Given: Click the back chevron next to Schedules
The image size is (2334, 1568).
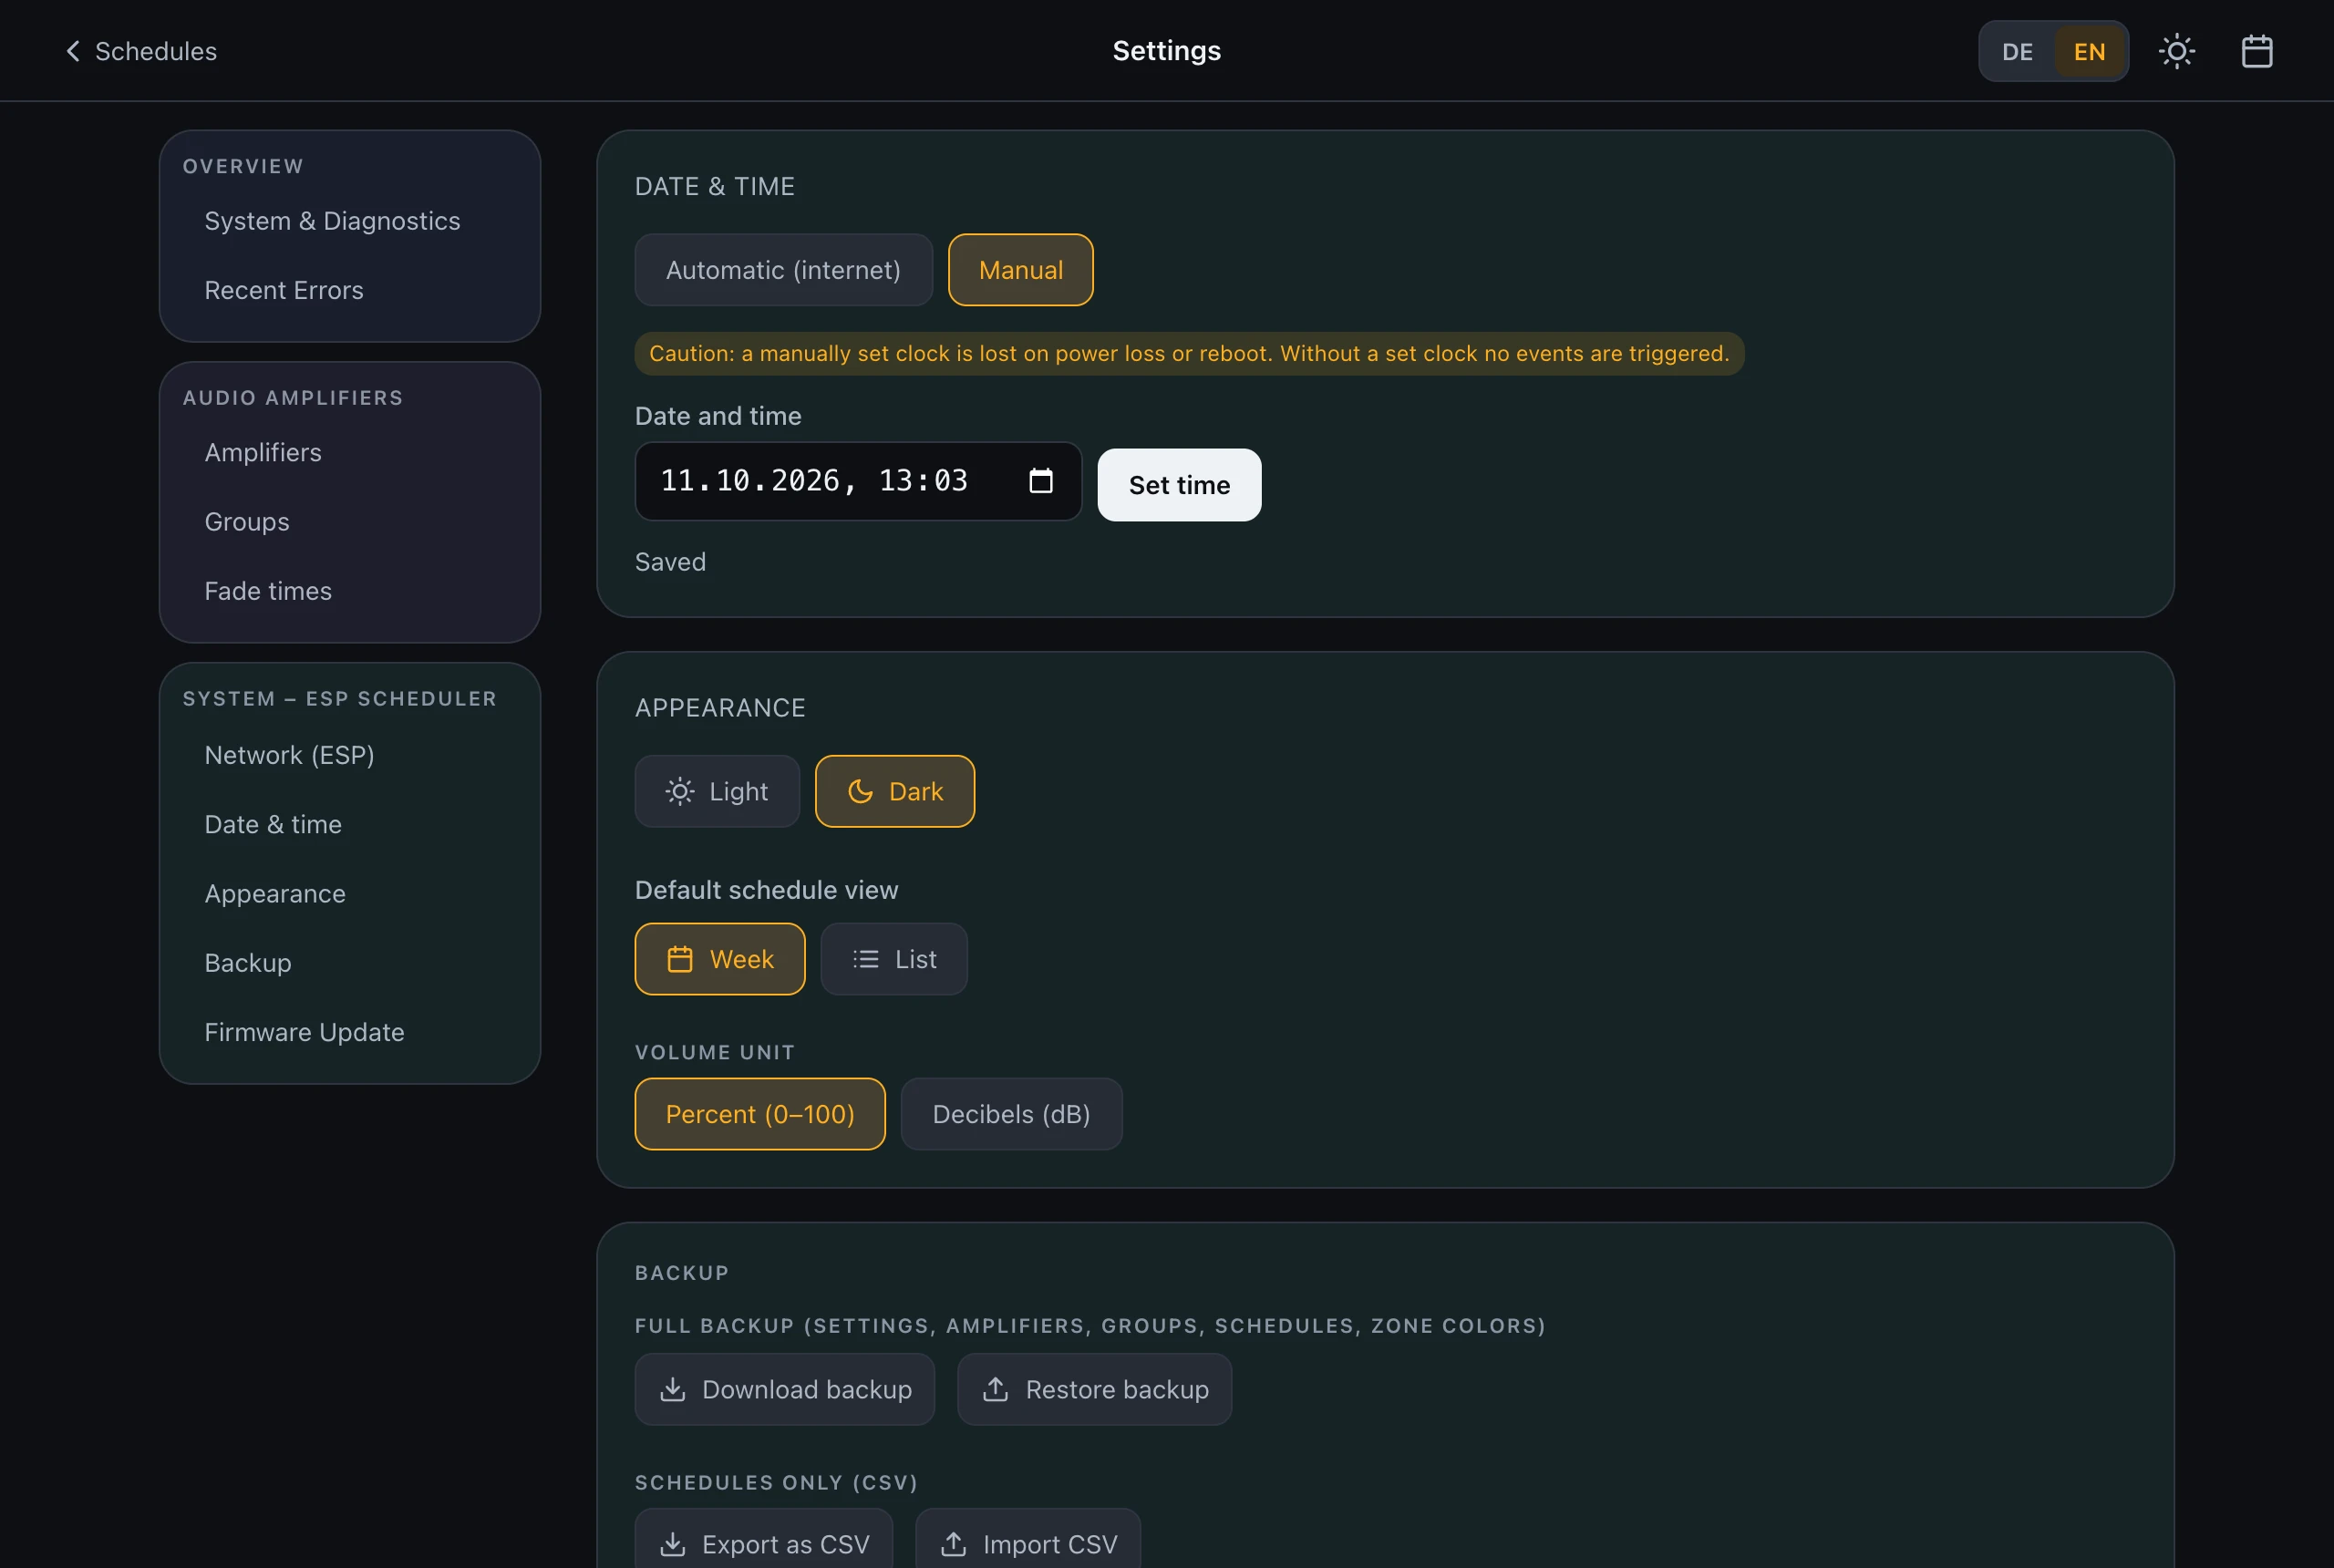Looking at the screenshot, I should 73,51.
